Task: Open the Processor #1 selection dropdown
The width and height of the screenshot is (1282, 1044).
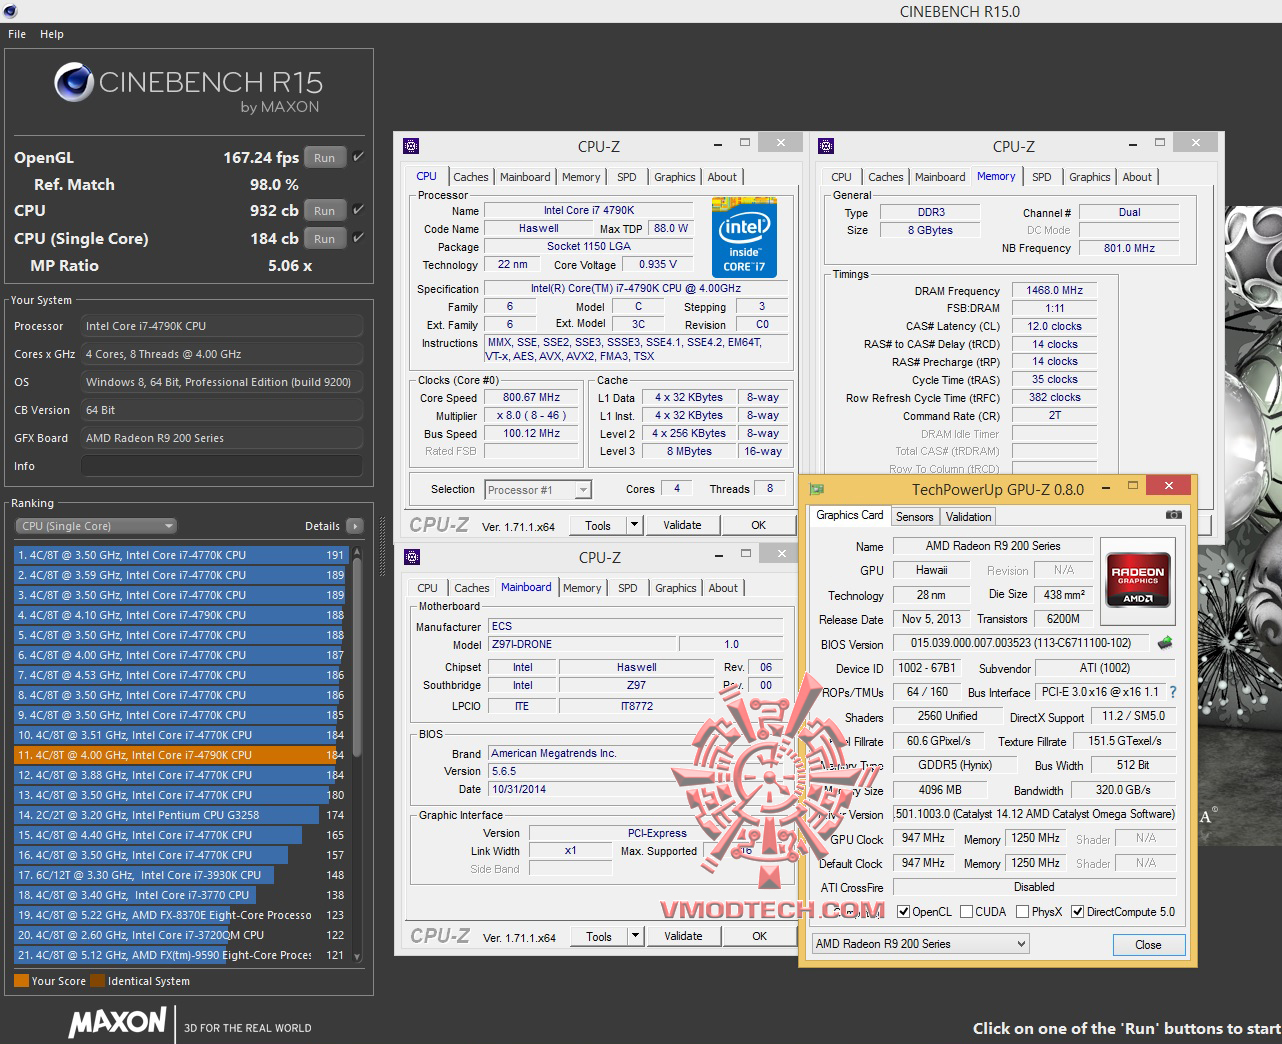Action: [x=538, y=490]
